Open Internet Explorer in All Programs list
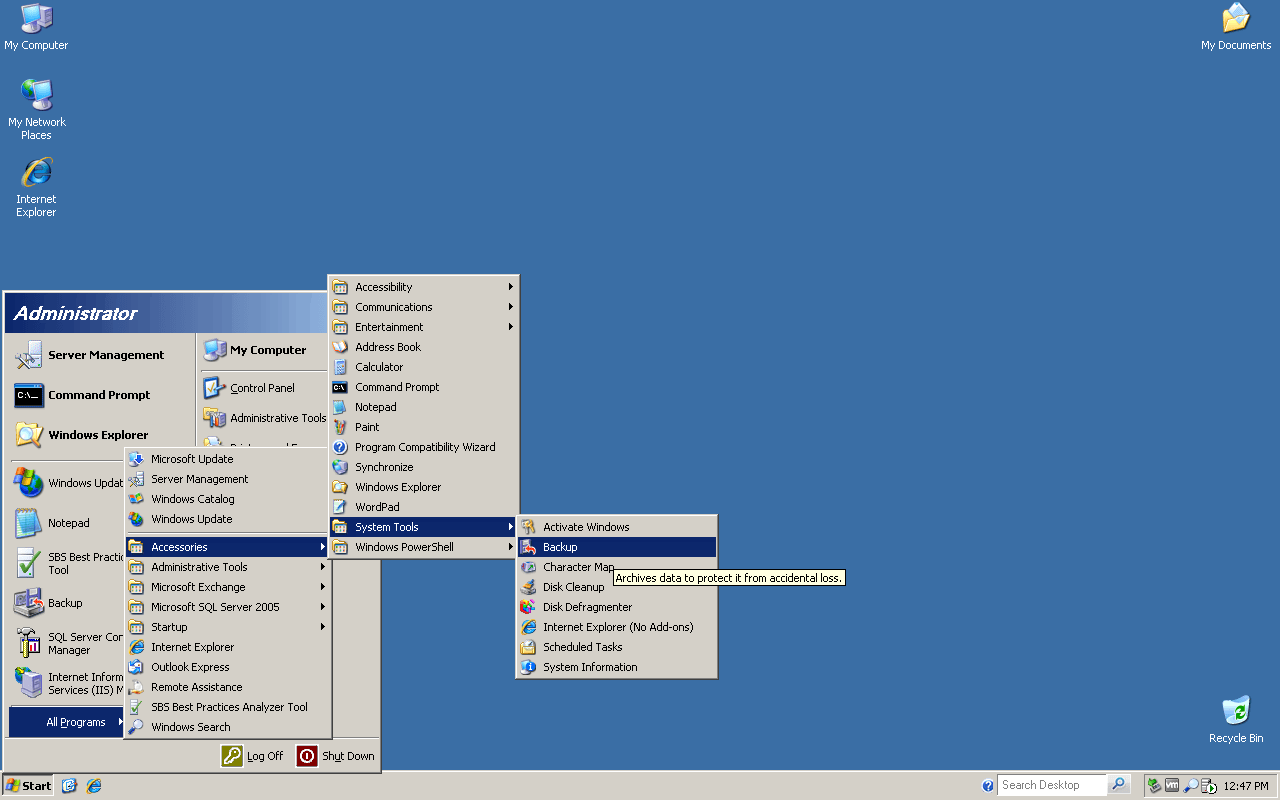Image resolution: width=1280 pixels, height=800 pixels. click(x=227, y=647)
